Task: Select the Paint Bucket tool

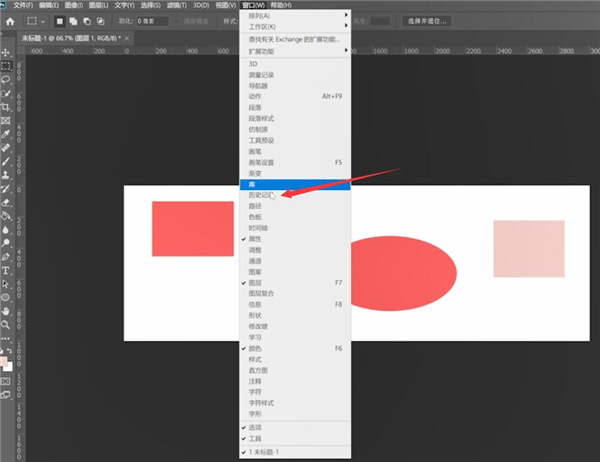Action: [x=6, y=216]
